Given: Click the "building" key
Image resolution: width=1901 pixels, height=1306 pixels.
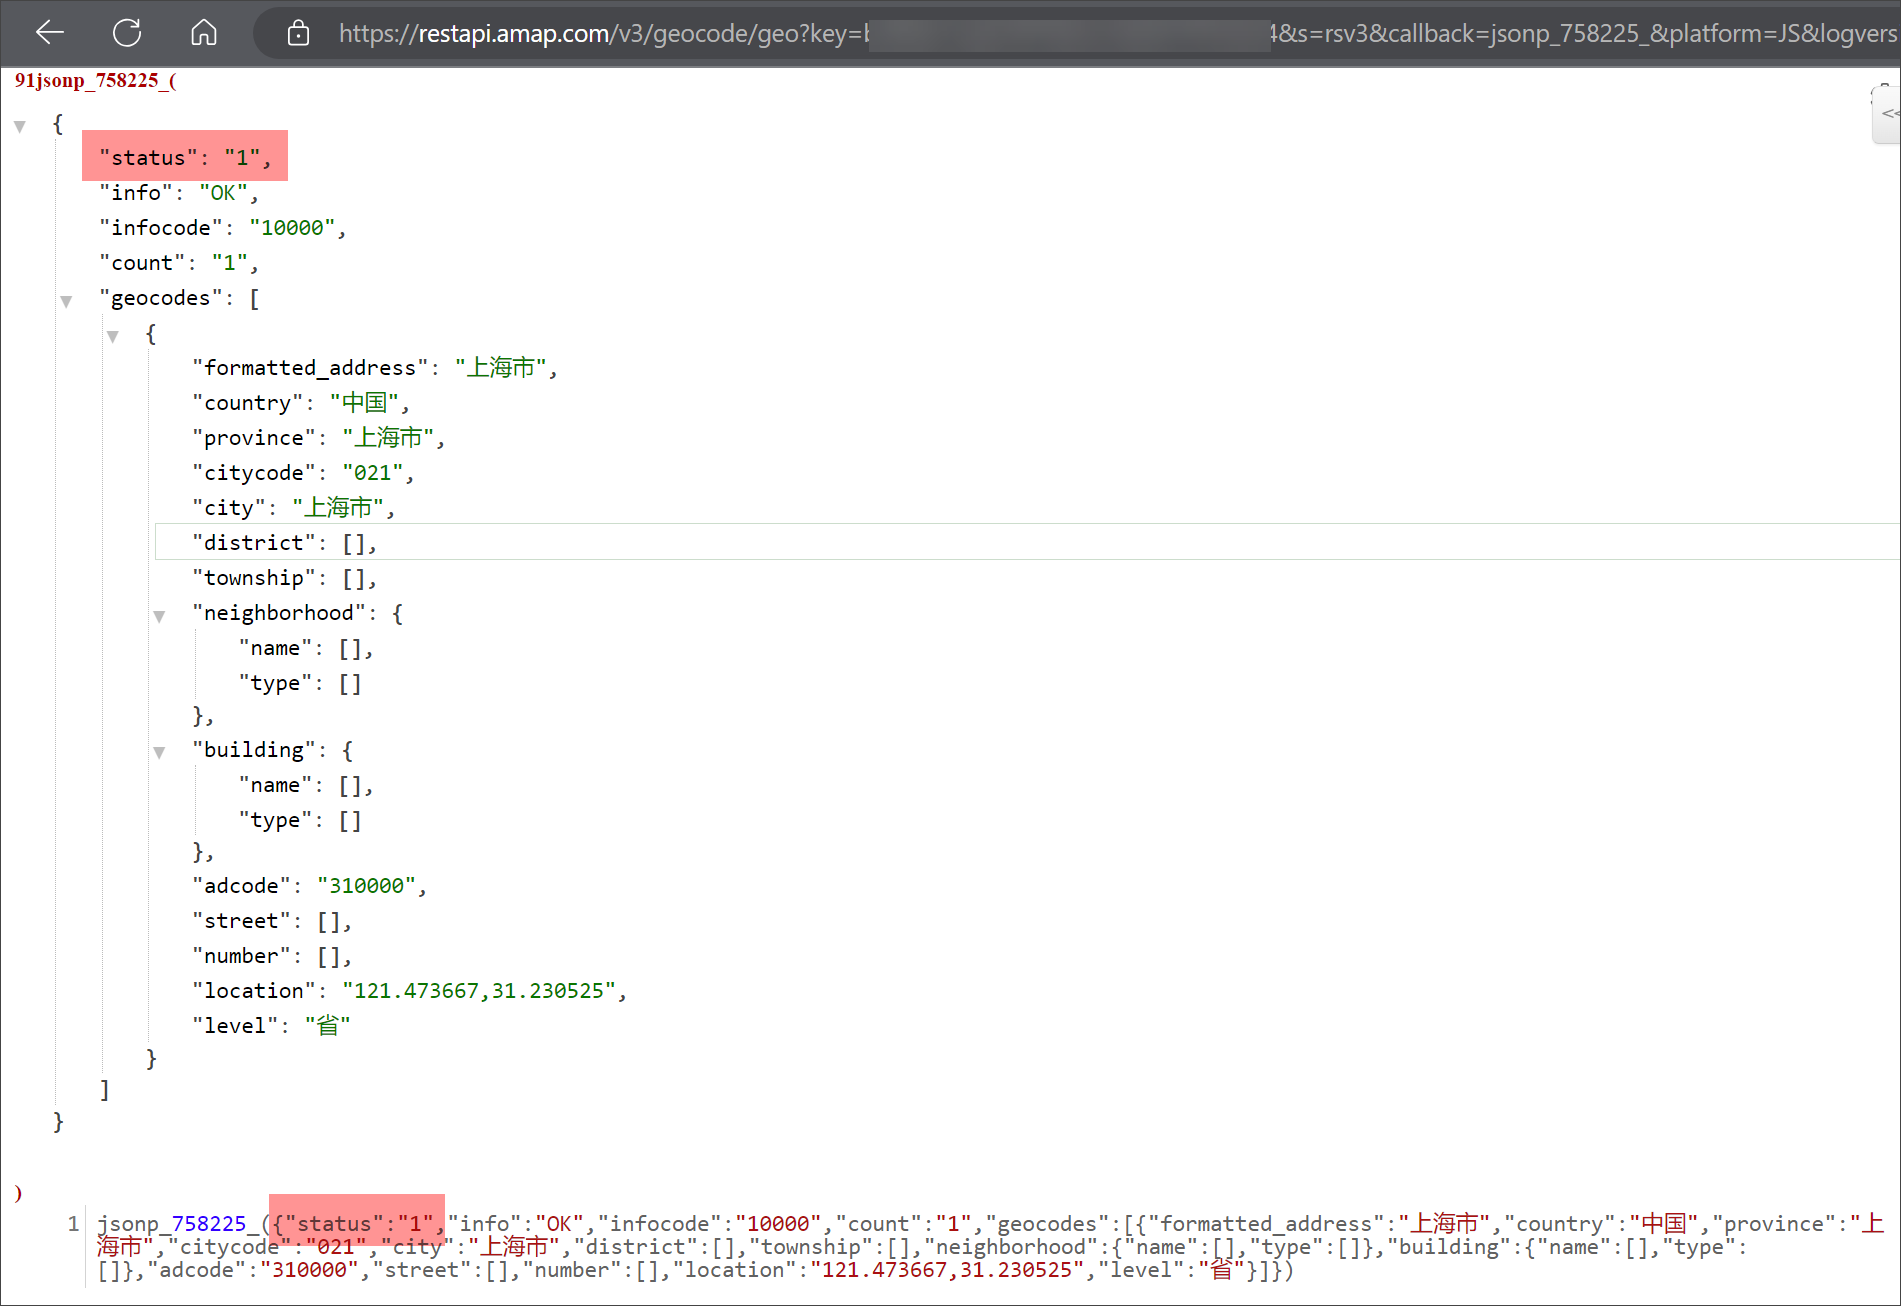Looking at the screenshot, I should coord(254,750).
